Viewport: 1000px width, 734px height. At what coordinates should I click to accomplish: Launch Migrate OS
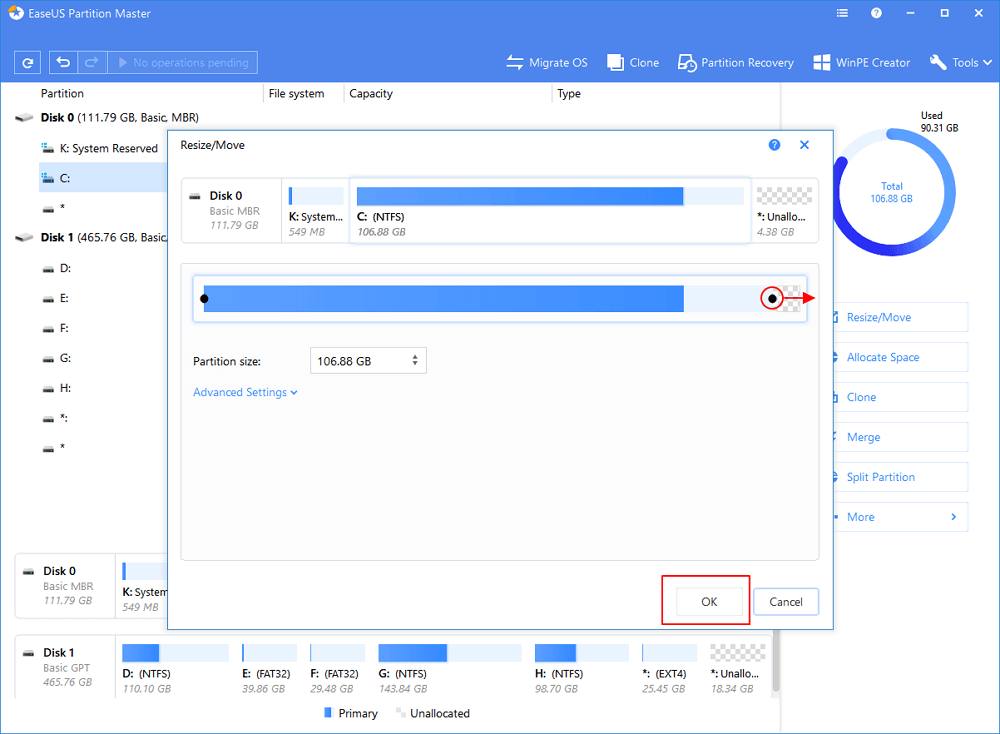(x=547, y=62)
